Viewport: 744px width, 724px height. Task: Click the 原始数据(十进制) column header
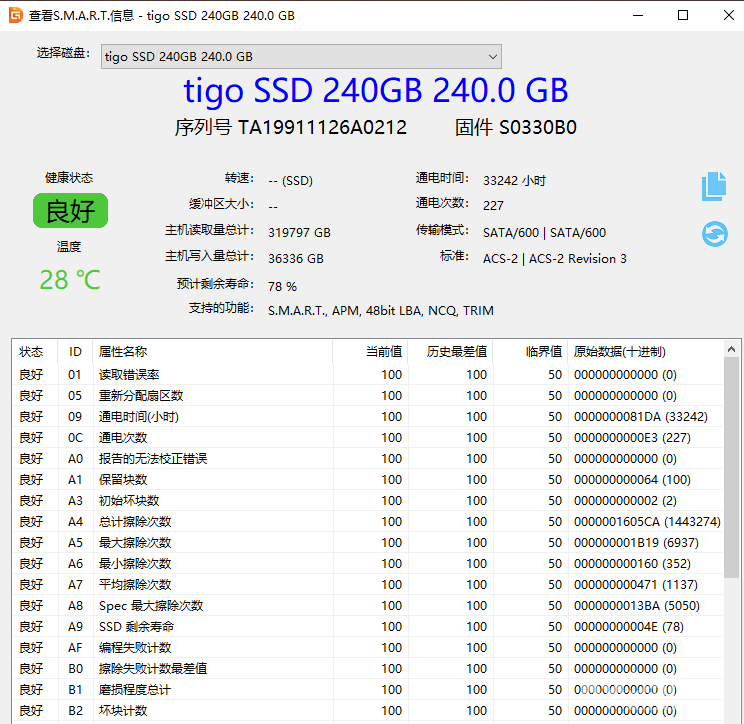point(620,352)
